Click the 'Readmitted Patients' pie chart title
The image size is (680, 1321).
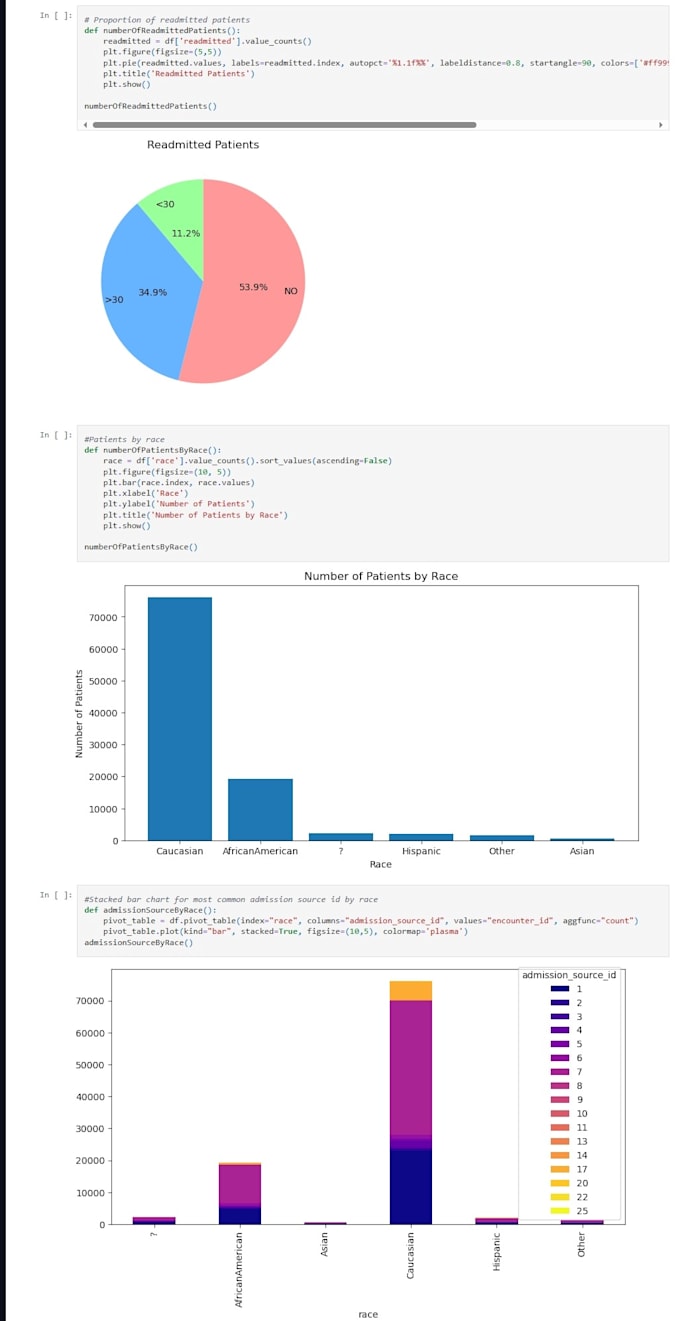point(203,145)
